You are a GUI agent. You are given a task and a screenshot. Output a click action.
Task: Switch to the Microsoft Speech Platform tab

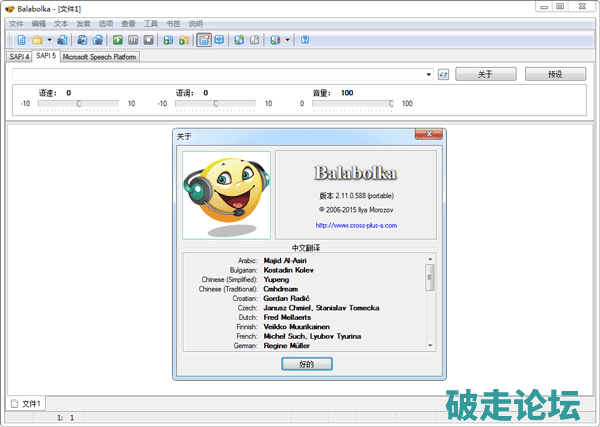99,57
